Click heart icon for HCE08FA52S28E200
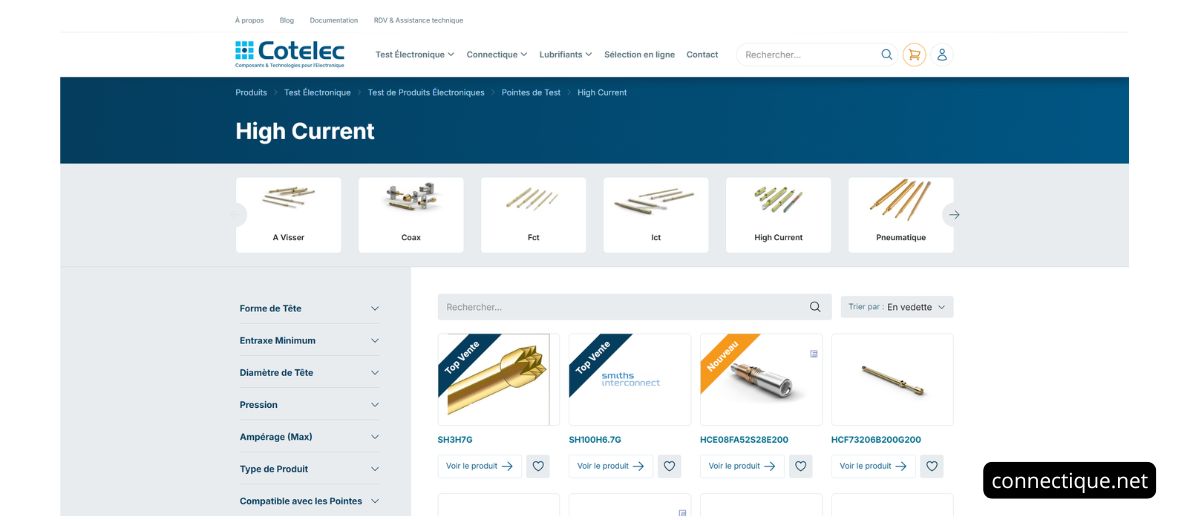1200x520 pixels. [800, 466]
